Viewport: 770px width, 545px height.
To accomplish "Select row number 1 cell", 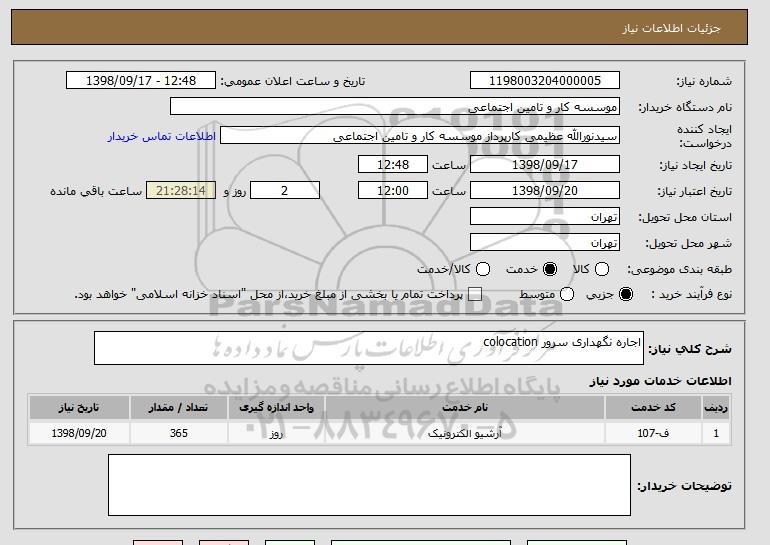I will click(x=716, y=433).
